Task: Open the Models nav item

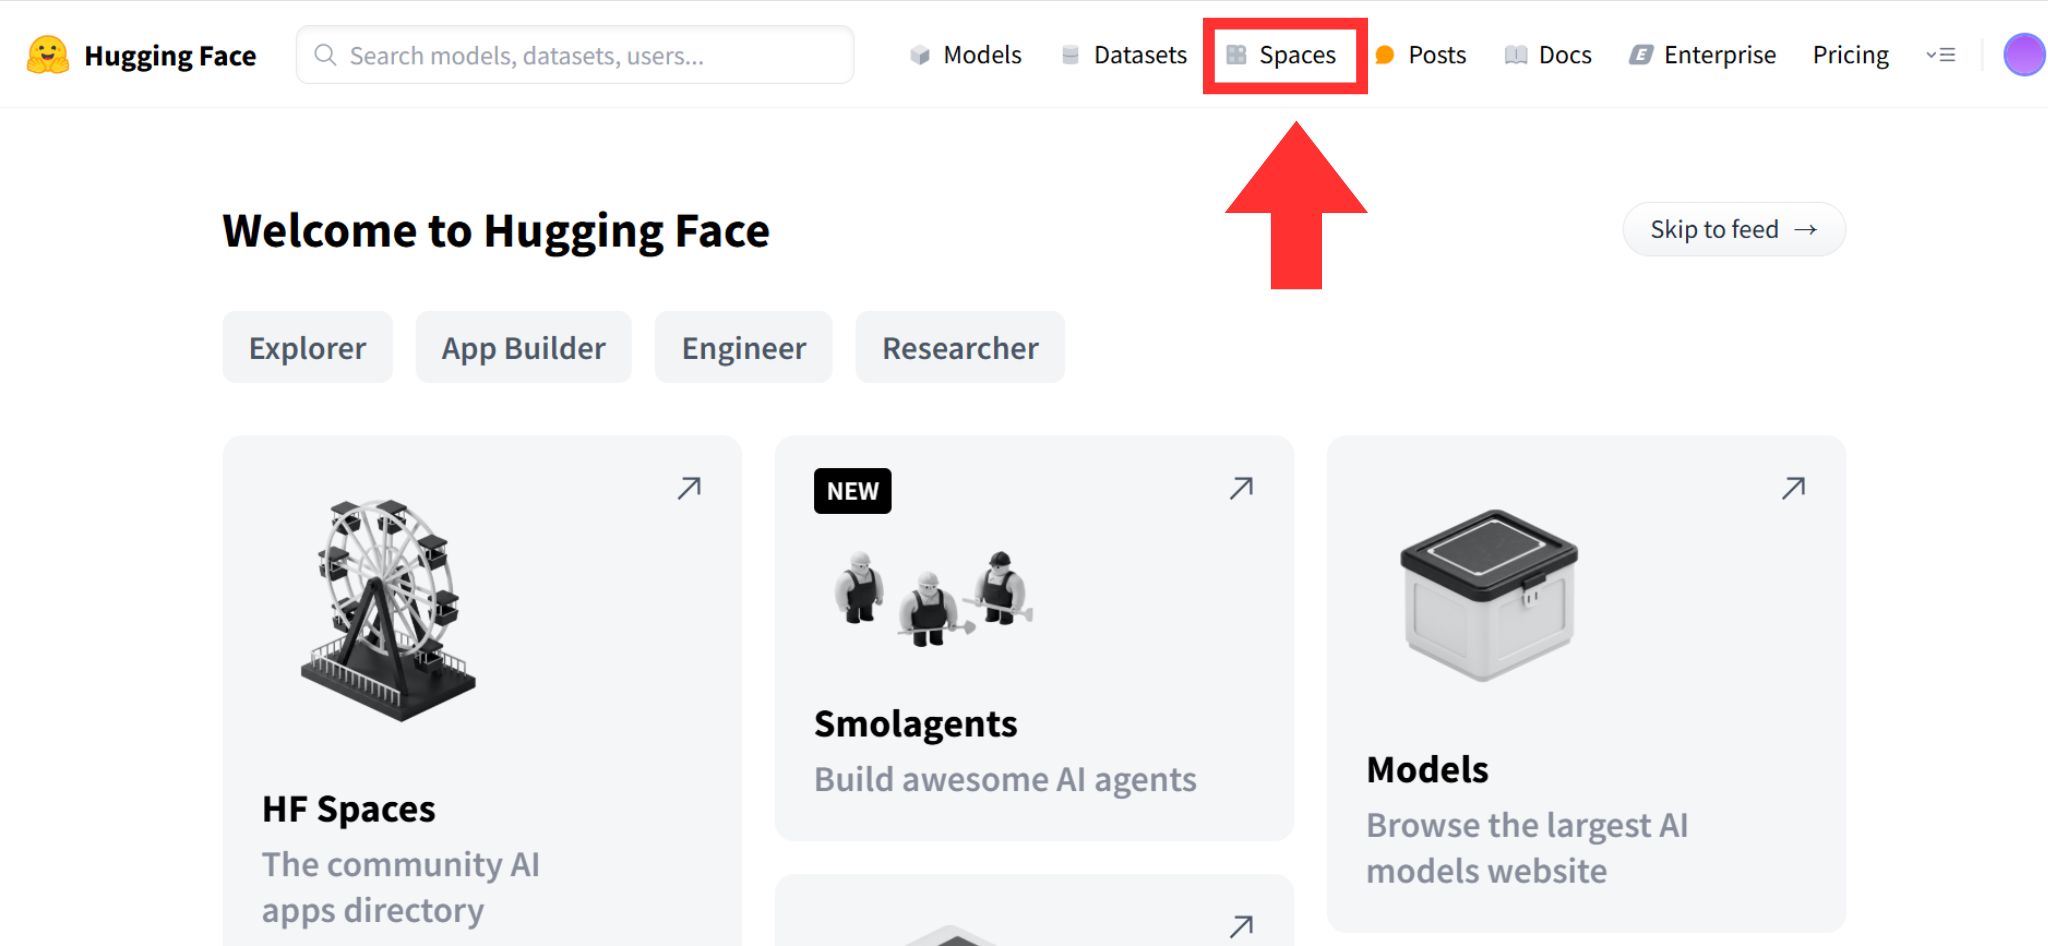Action: click(966, 55)
